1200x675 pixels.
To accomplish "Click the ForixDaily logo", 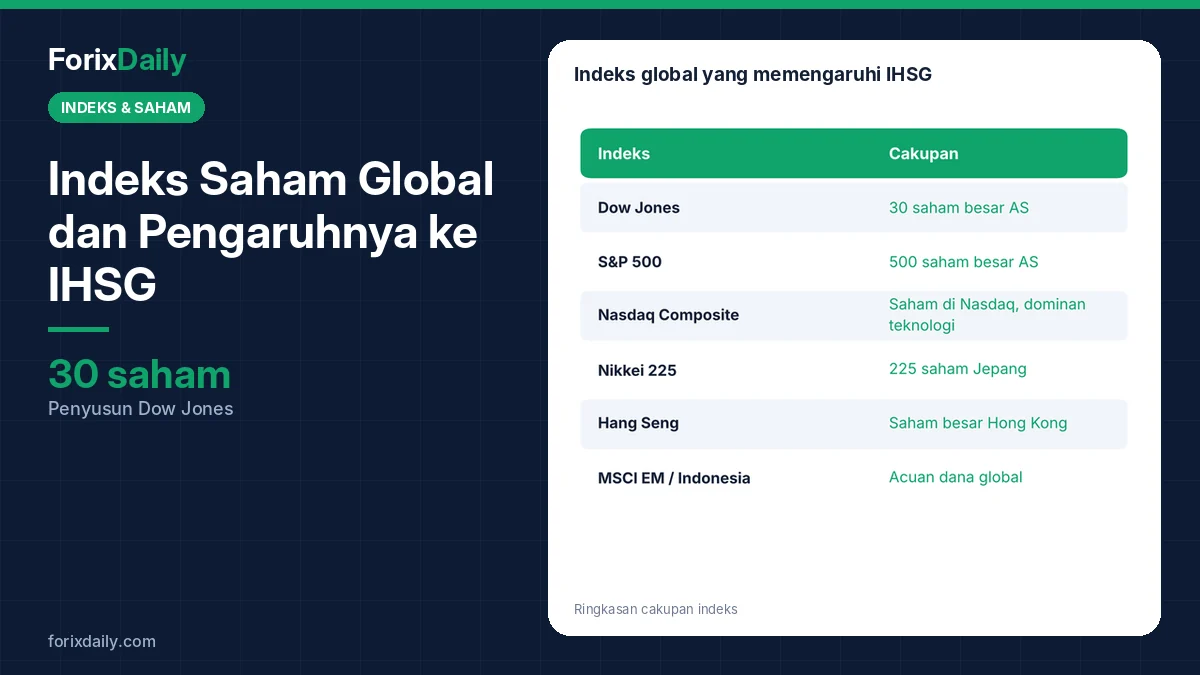I will coord(117,60).
